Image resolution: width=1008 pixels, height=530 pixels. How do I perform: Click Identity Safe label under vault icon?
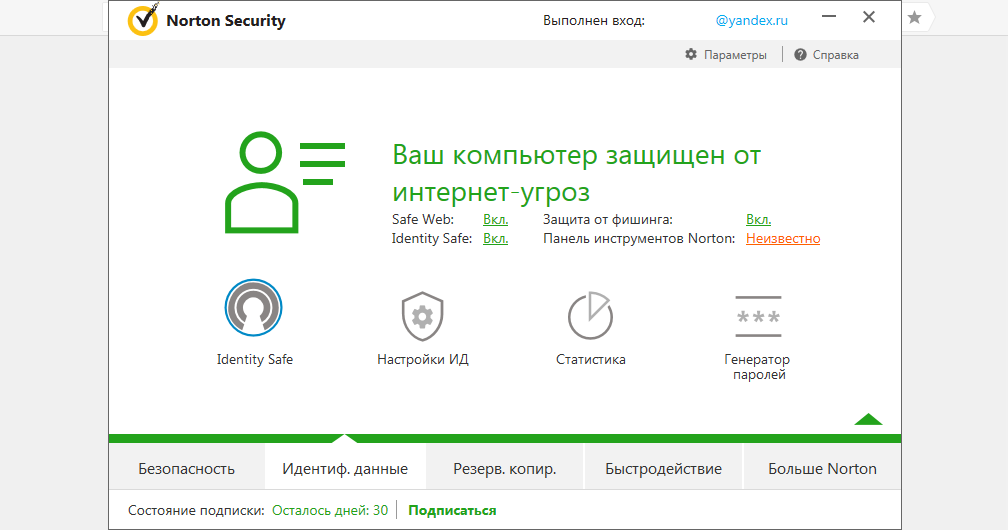tap(255, 360)
